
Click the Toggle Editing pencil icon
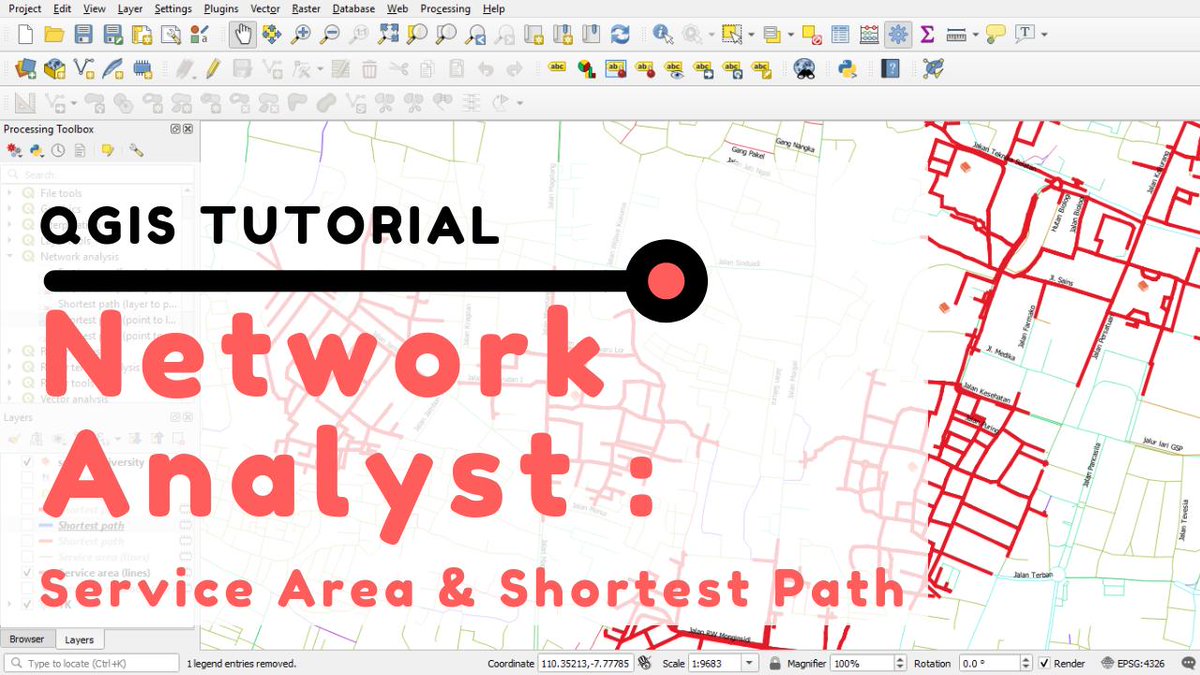(x=212, y=68)
